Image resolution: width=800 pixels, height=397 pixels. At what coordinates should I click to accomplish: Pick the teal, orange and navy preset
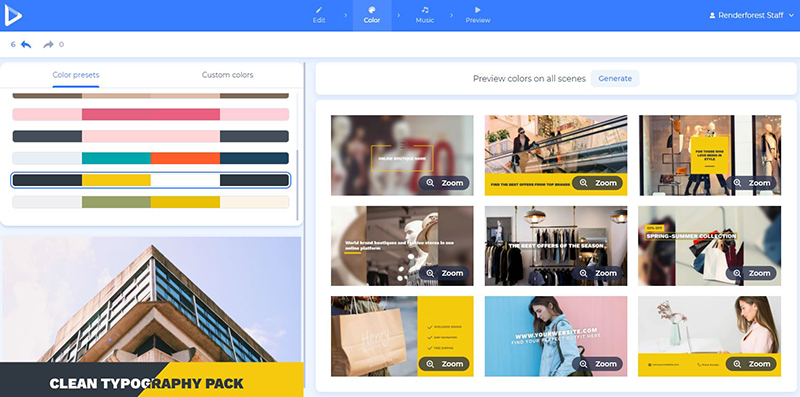click(151, 158)
